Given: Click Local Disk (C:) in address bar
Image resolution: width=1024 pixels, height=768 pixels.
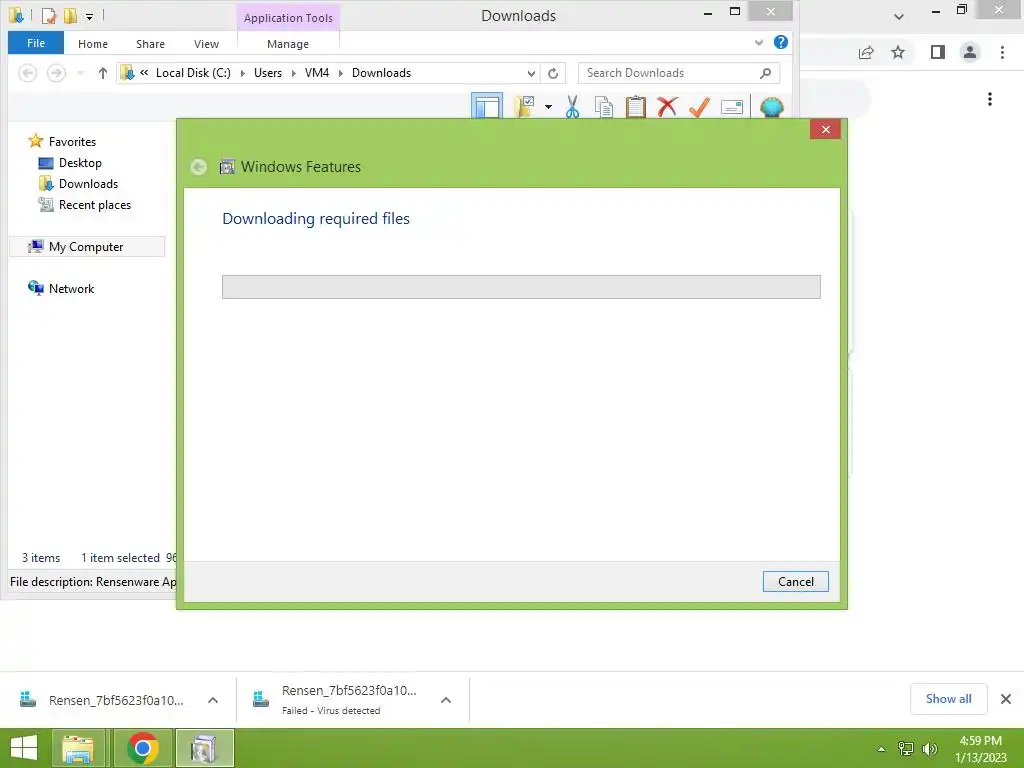Looking at the screenshot, I should 193,72.
